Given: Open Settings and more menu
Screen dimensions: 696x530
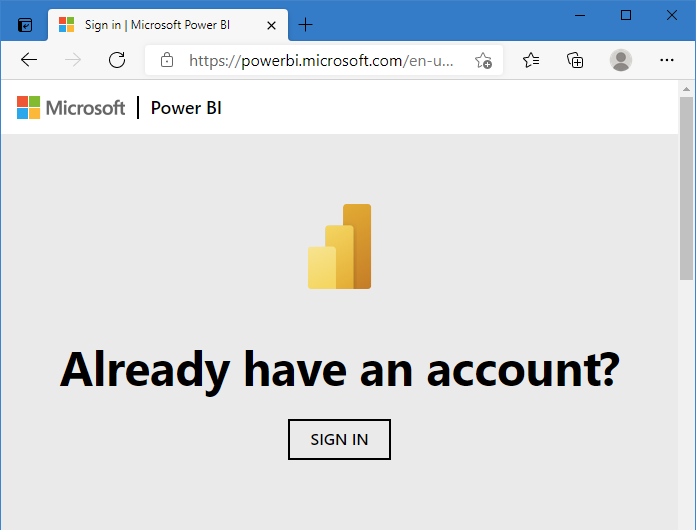Looking at the screenshot, I should click(667, 60).
